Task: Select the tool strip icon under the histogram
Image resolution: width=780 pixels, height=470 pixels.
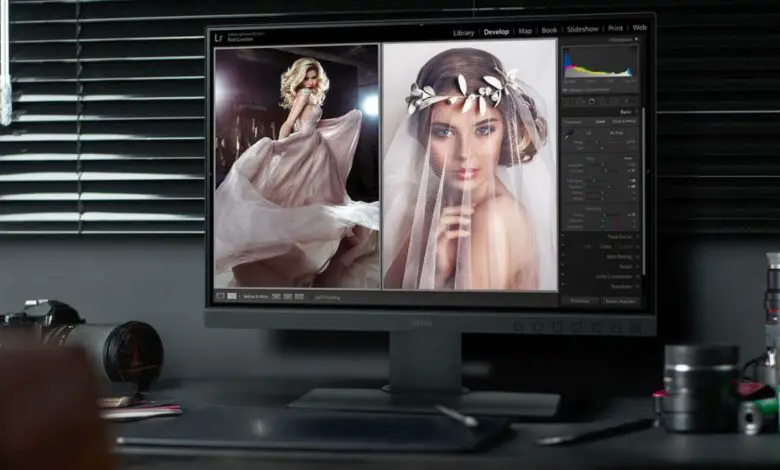Action: [x=590, y=100]
